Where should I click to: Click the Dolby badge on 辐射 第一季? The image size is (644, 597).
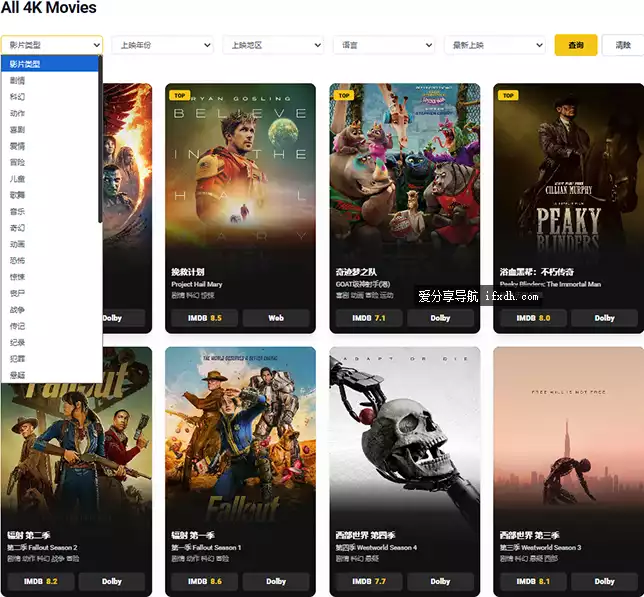click(276, 581)
